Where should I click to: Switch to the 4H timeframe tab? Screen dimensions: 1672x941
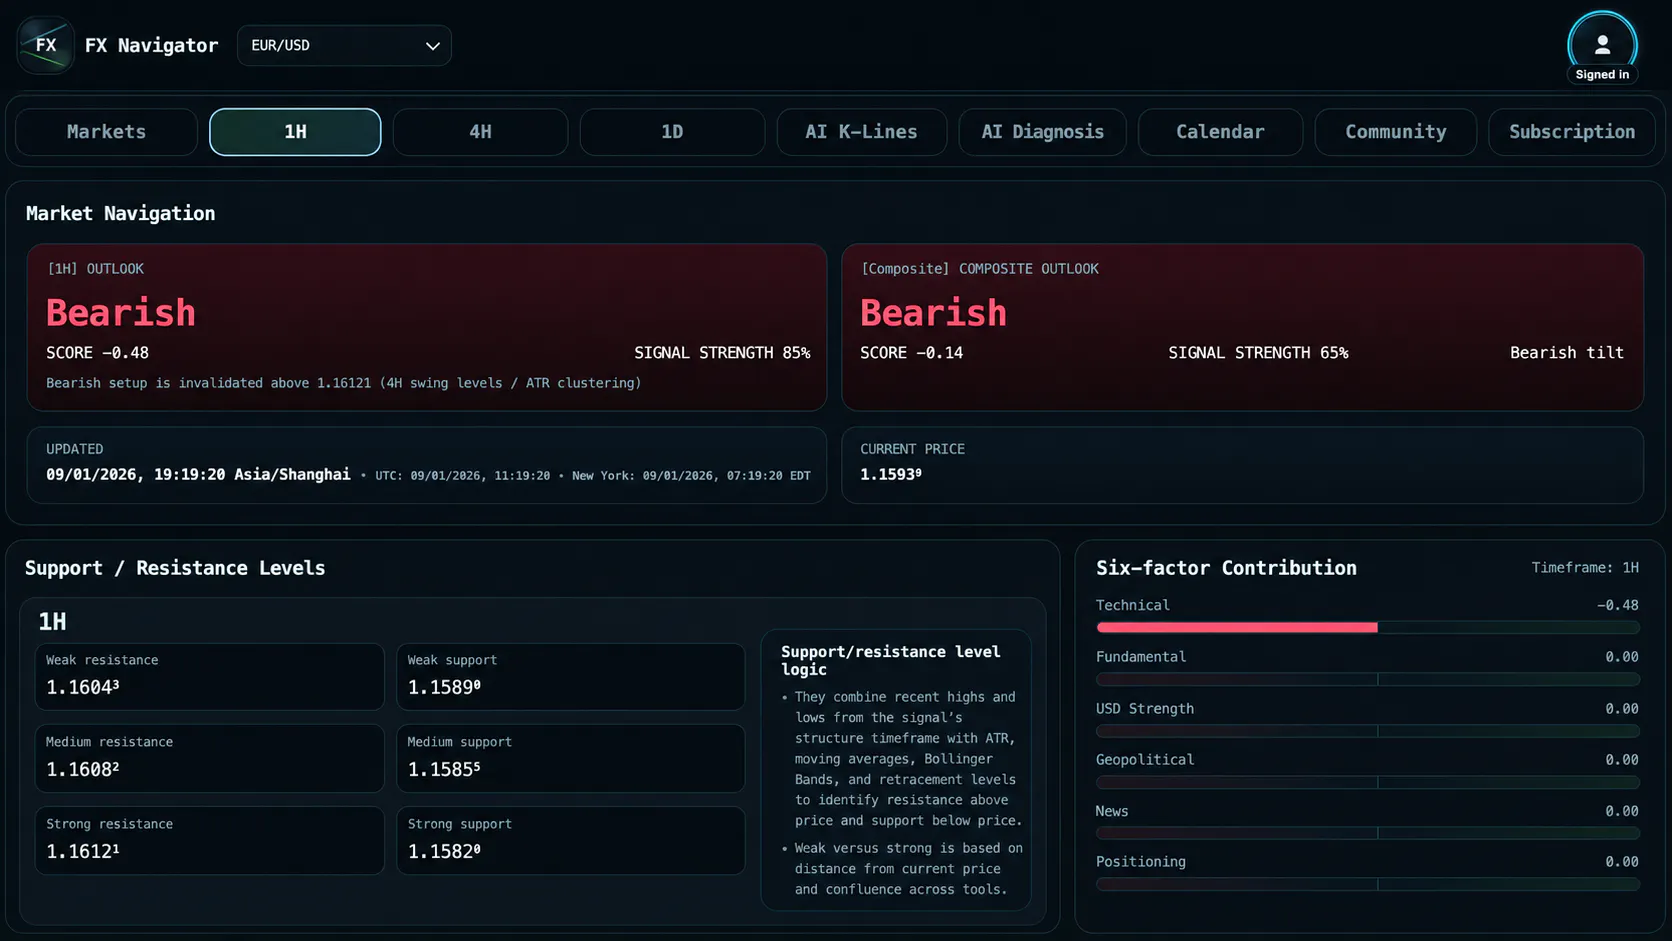(480, 132)
